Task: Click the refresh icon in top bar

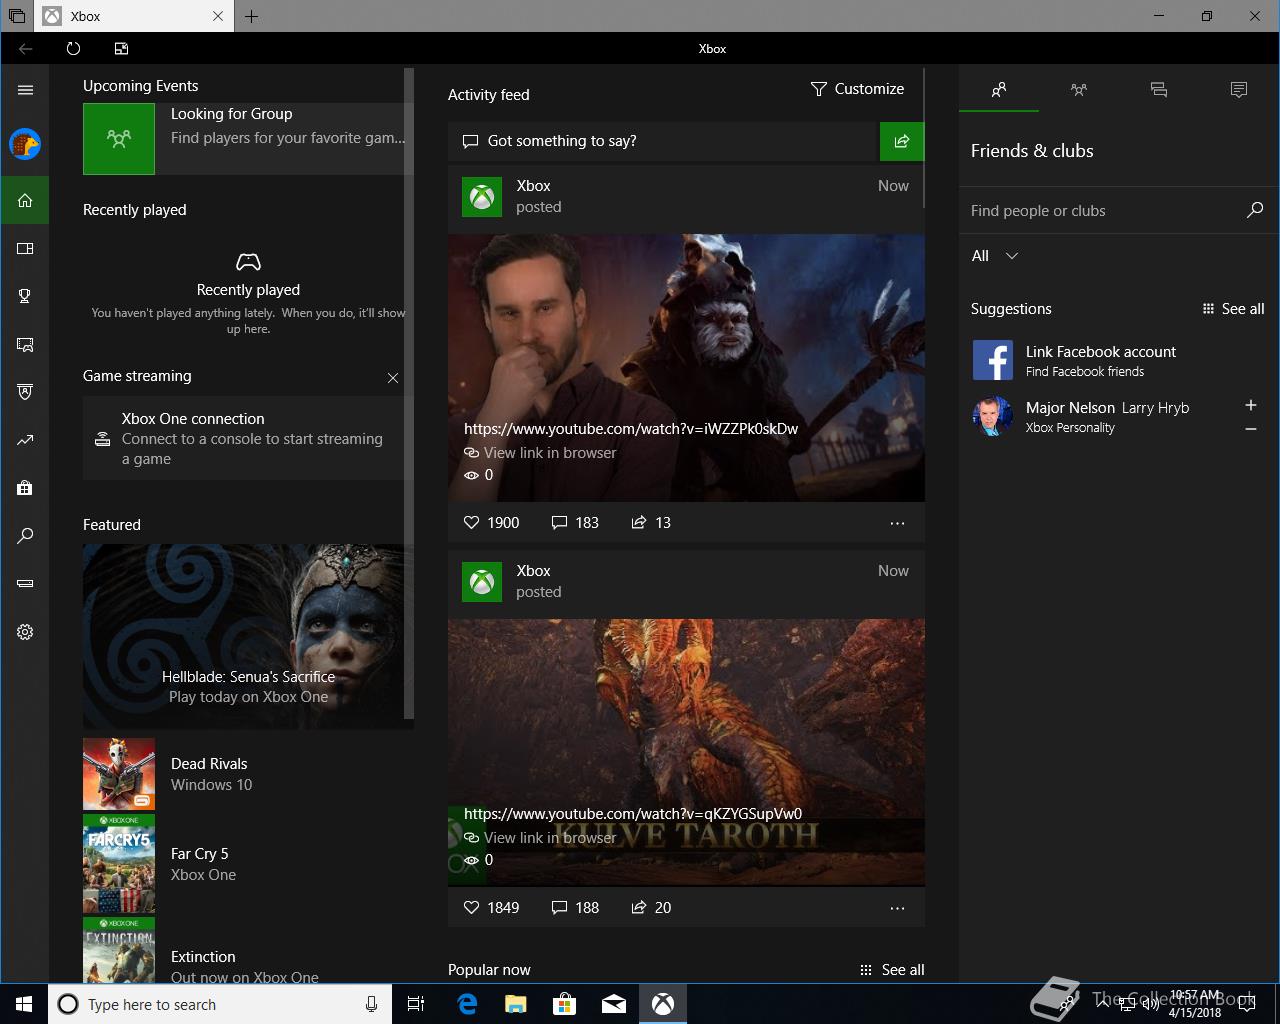Action: [73, 48]
